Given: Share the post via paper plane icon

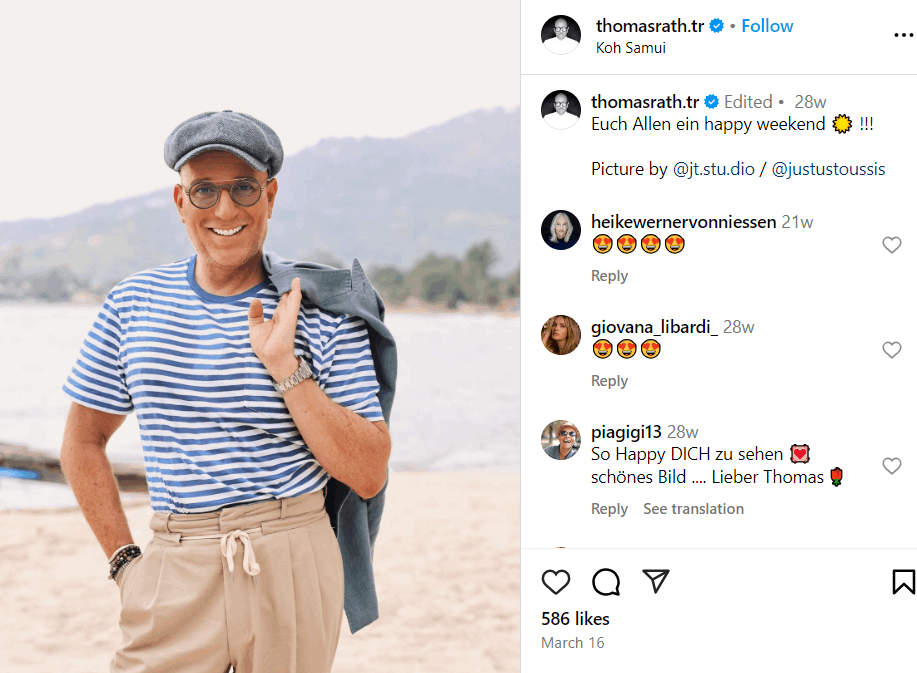Looking at the screenshot, I should pyautogui.click(x=656, y=582).
